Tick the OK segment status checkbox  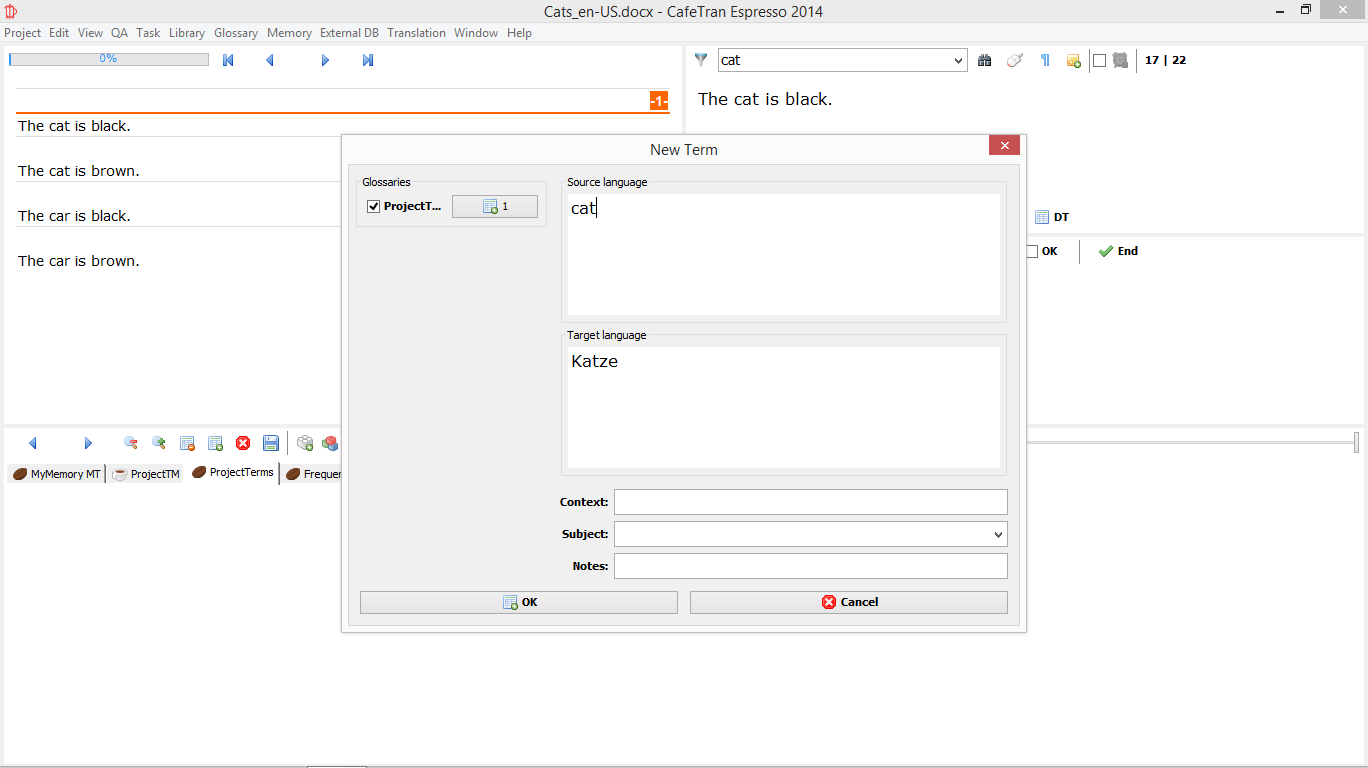tap(1032, 252)
